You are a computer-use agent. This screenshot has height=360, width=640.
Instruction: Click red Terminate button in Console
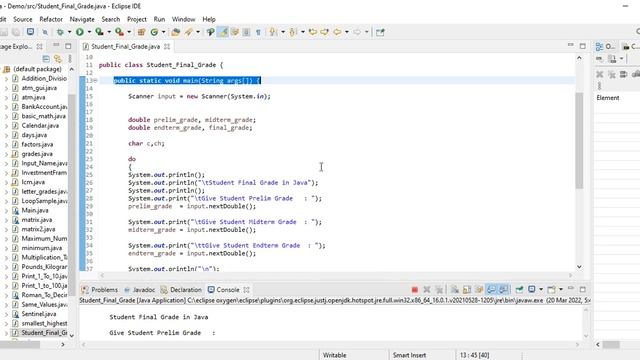[415, 289]
